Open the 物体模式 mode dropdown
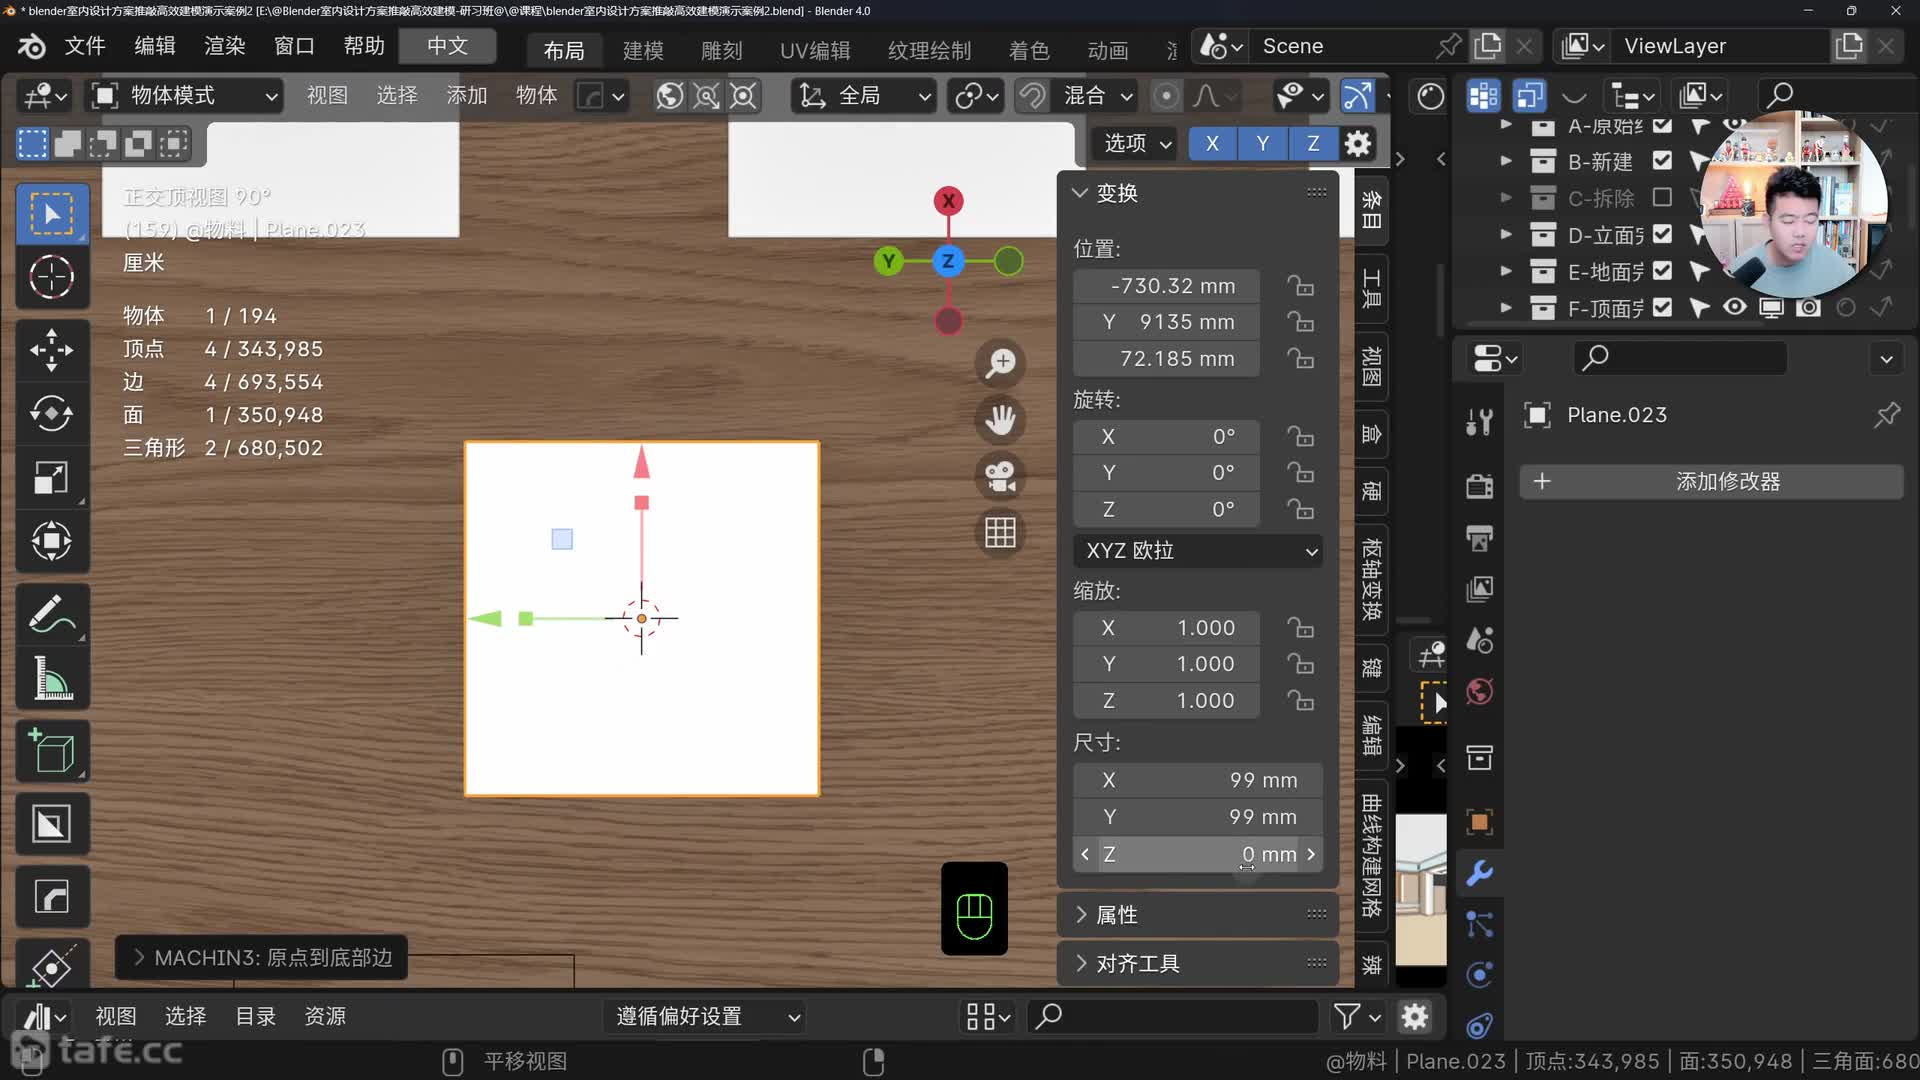The height and width of the screenshot is (1080, 1920). pyautogui.click(x=185, y=96)
